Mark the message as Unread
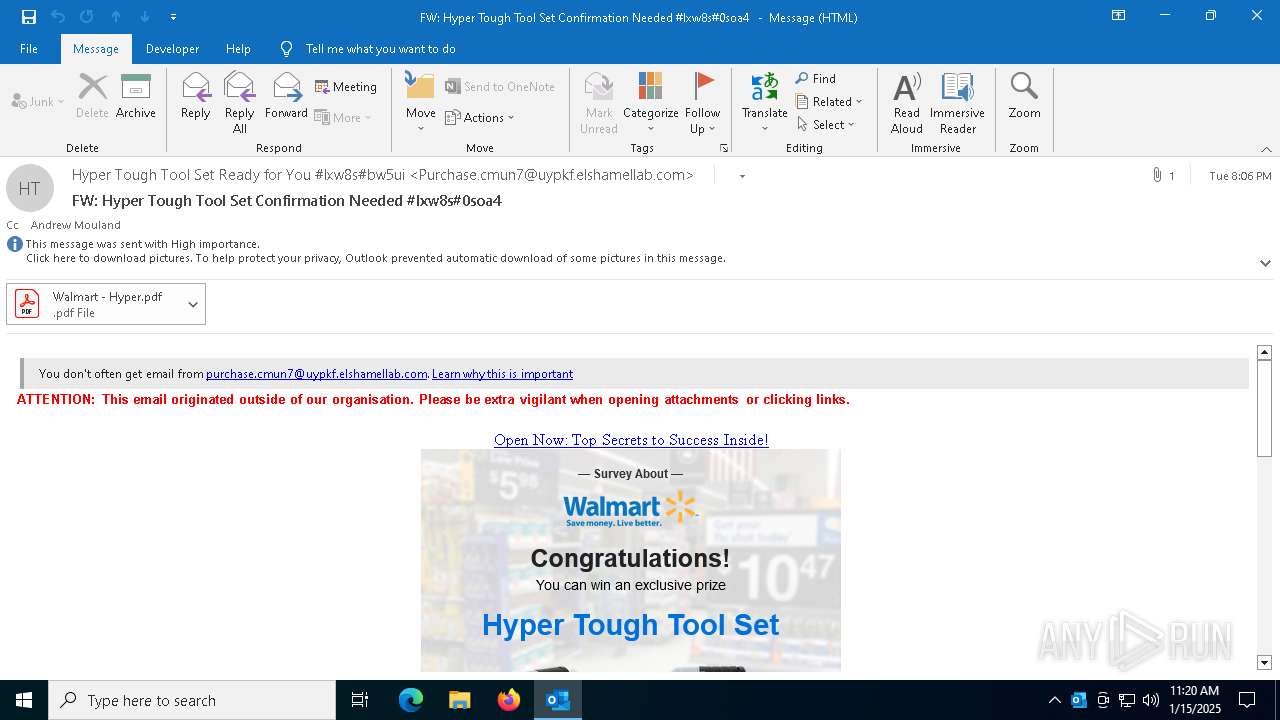The width and height of the screenshot is (1280, 720). click(x=599, y=102)
